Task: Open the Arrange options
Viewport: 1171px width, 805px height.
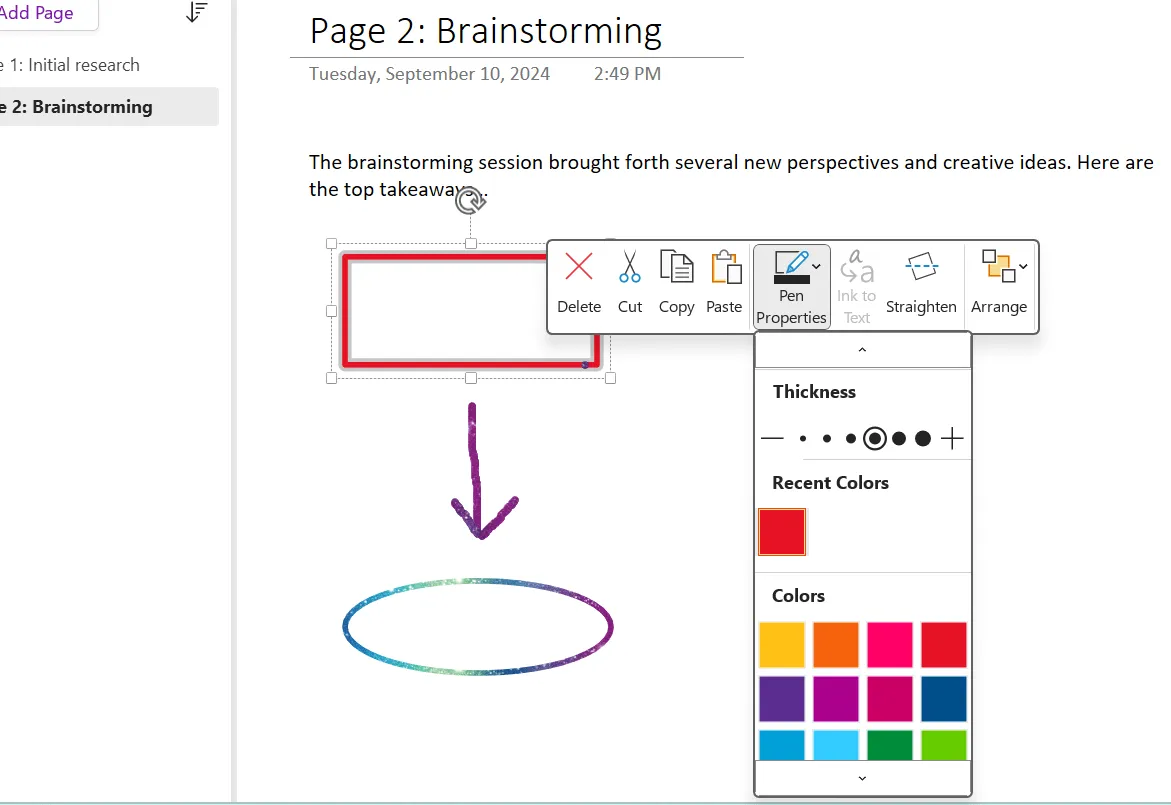Action: (x=999, y=284)
